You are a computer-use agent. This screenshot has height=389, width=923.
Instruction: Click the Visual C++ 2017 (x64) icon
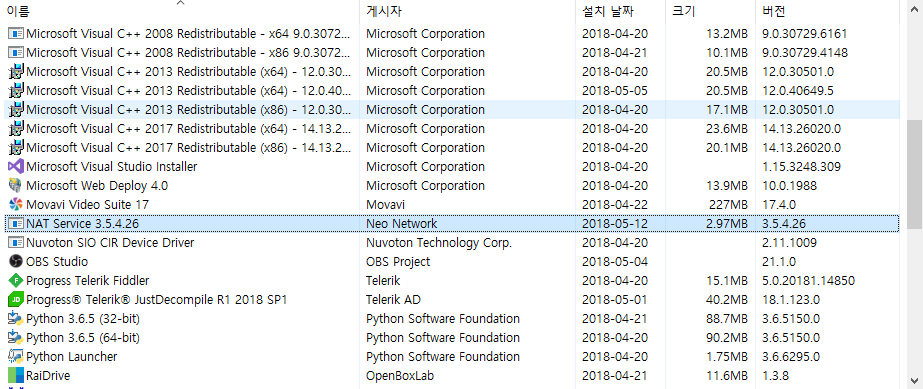click(16, 128)
